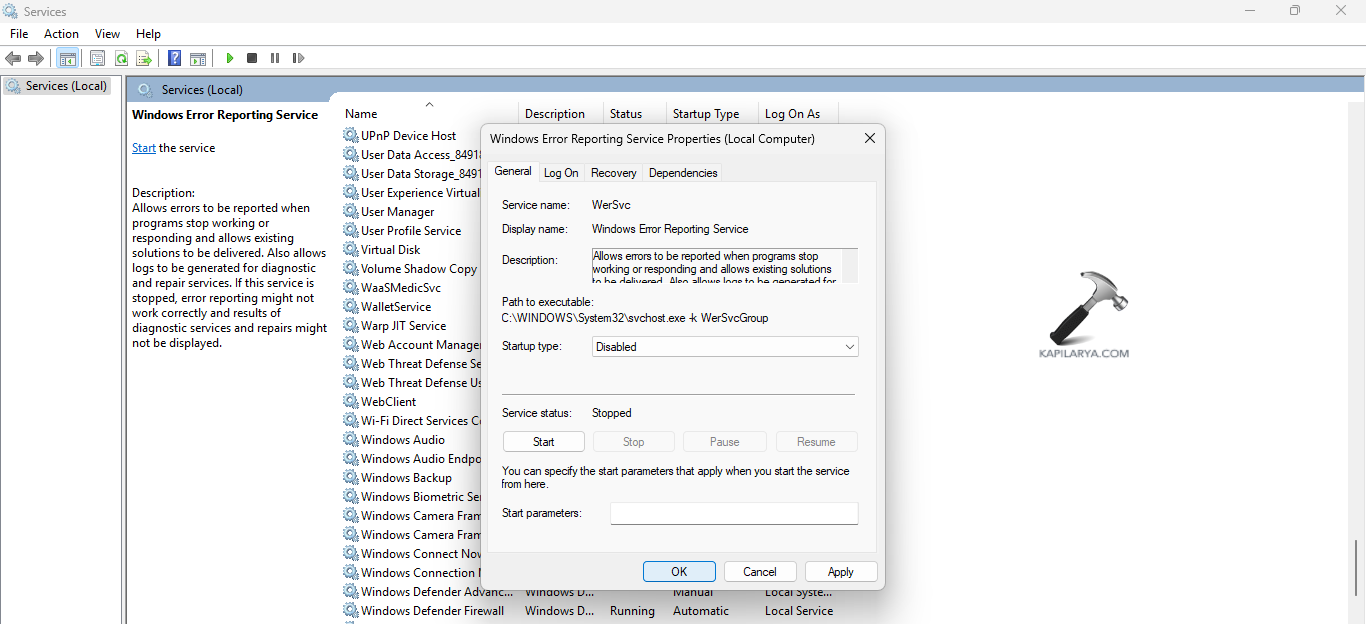This screenshot has width=1366, height=624.
Task: Stop the service using the black square icon
Action: pyautogui.click(x=252, y=58)
